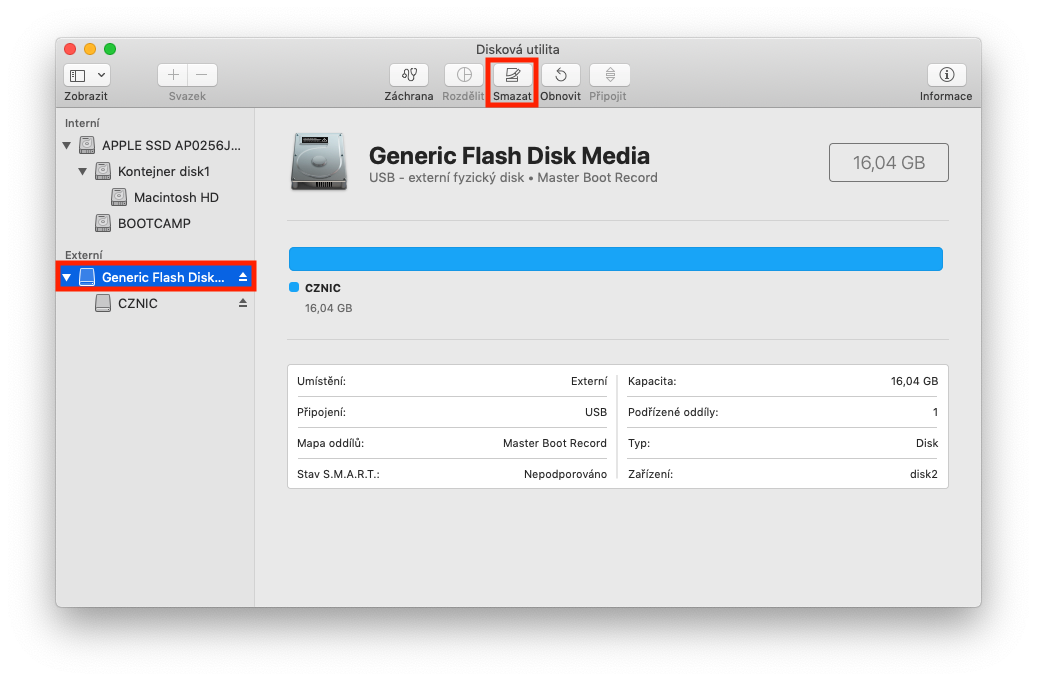Click the blue CZNIC partition usage bar
The height and width of the screenshot is (681, 1037).
pos(615,259)
